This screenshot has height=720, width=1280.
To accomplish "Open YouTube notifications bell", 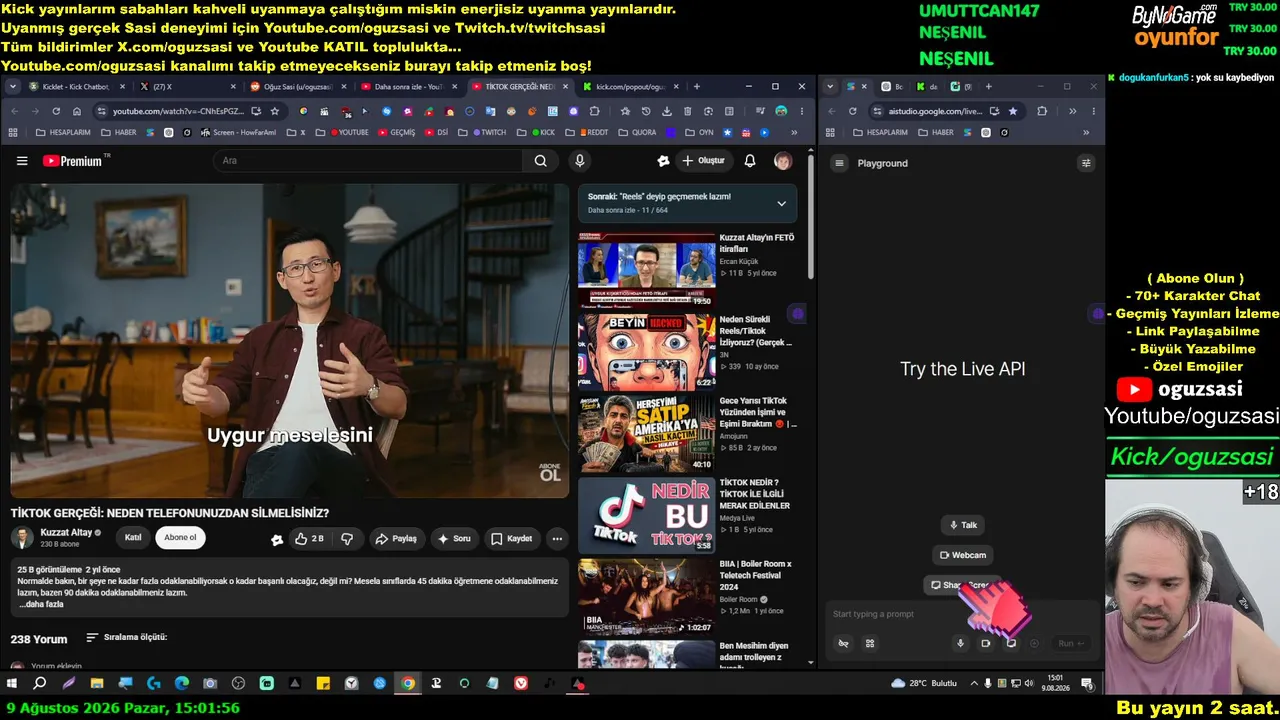I will click(x=750, y=161).
